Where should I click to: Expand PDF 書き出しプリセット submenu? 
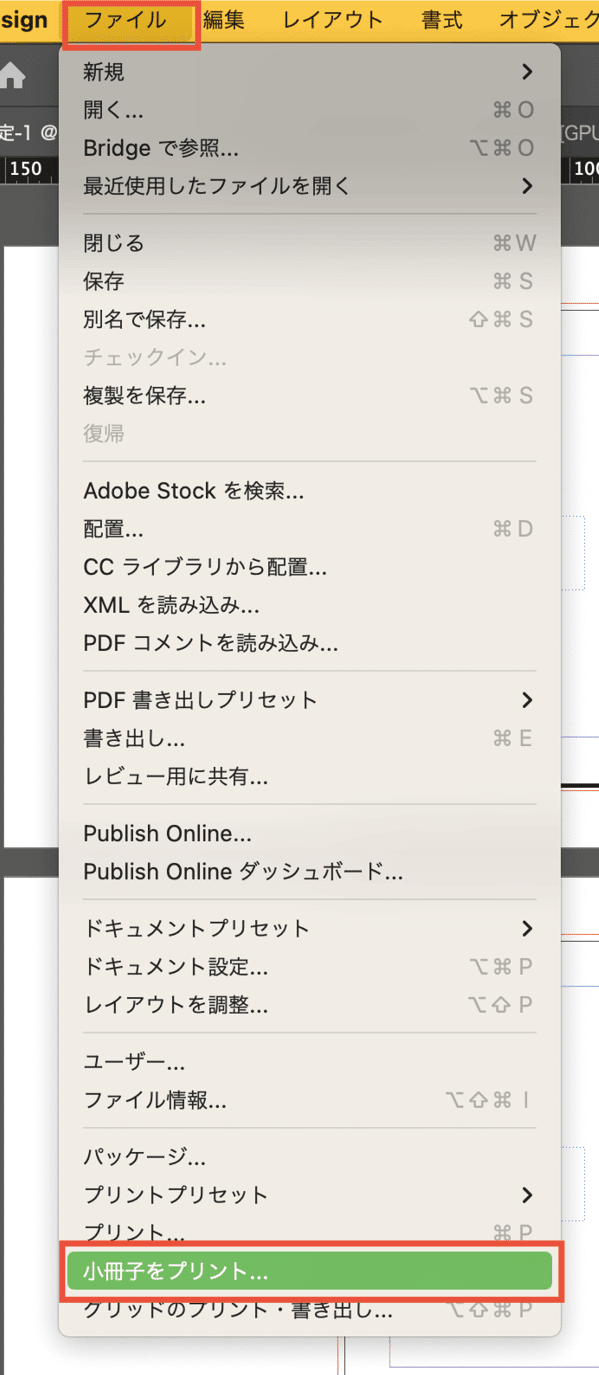pos(310,700)
